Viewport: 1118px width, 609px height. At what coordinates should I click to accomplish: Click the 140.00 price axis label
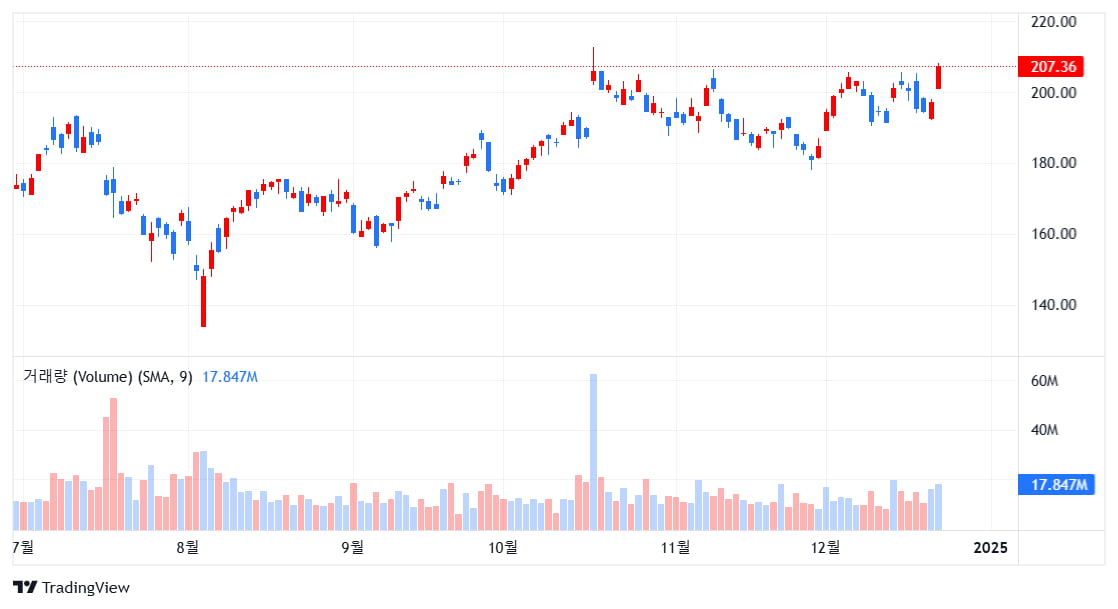pyautogui.click(x=1053, y=305)
